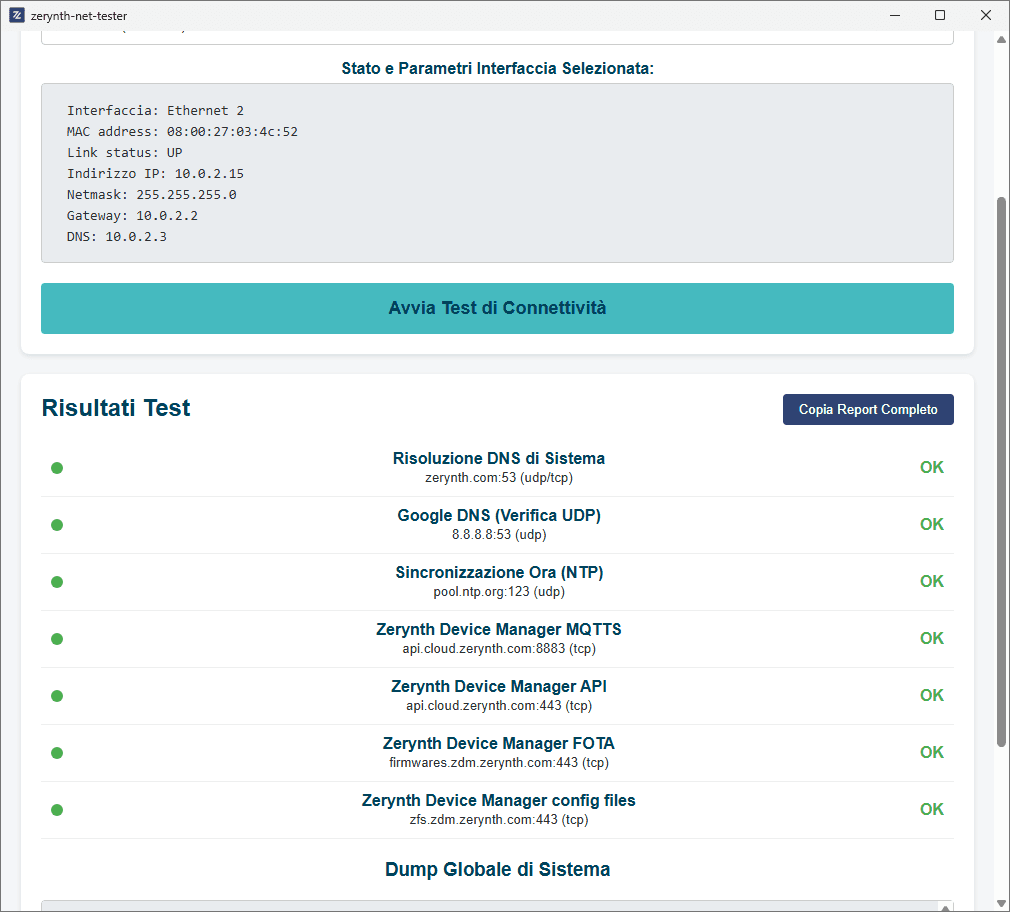This screenshot has height=912, width=1010.
Task: Click the 'Zerynth Device Manager MQTTS' title
Action: coord(499,629)
